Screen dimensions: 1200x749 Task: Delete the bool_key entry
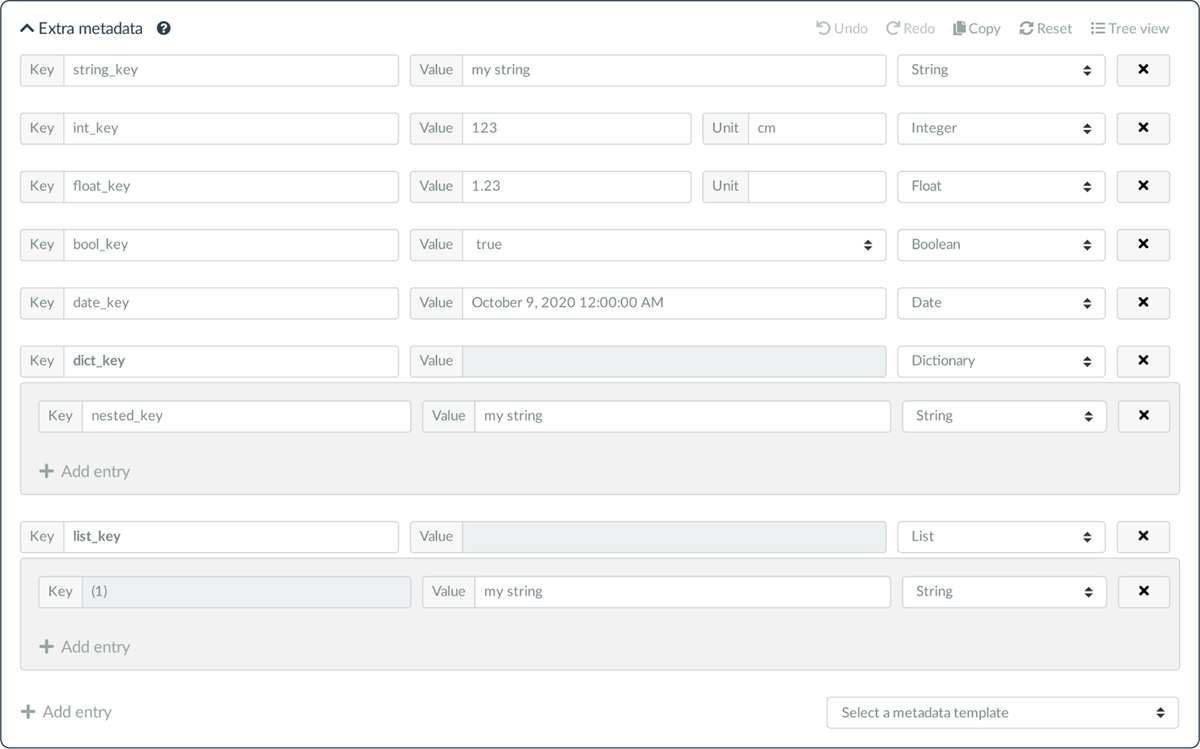(x=1143, y=244)
